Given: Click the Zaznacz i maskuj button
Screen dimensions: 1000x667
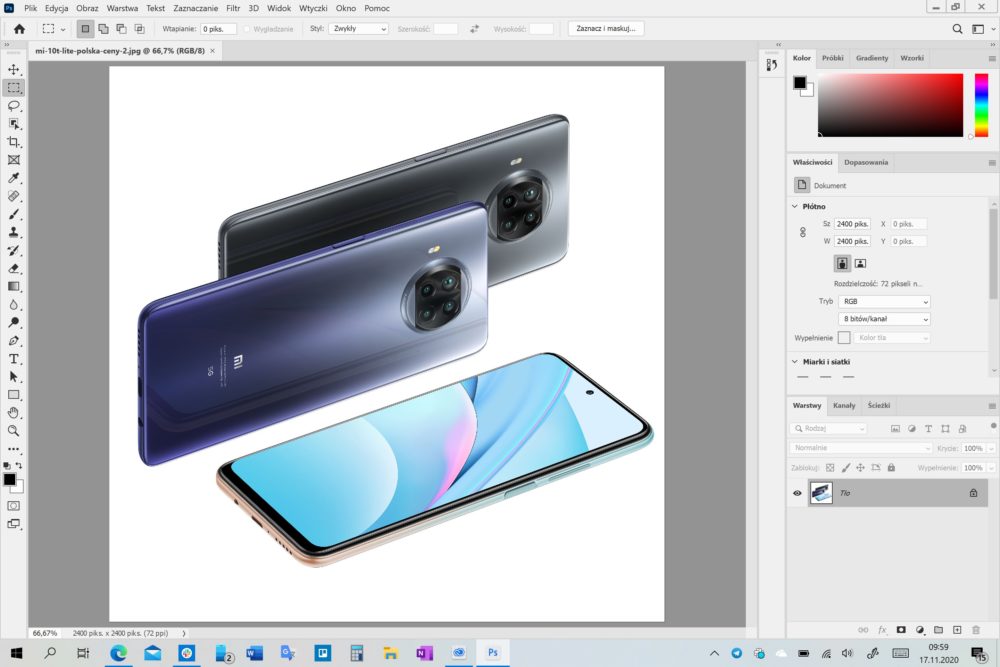Looking at the screenshot, I should pos(606,29).
